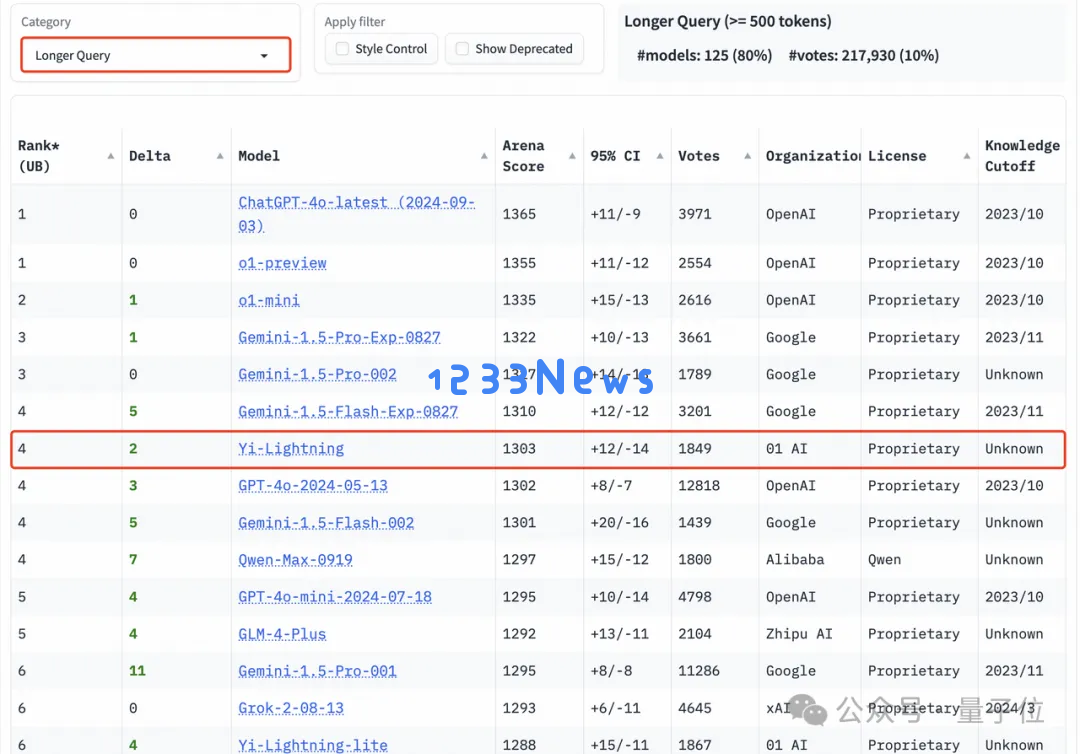
Task: Select the Knowledge Cutoff column header
Action: pyautogui.click(x=1022, y=156)
